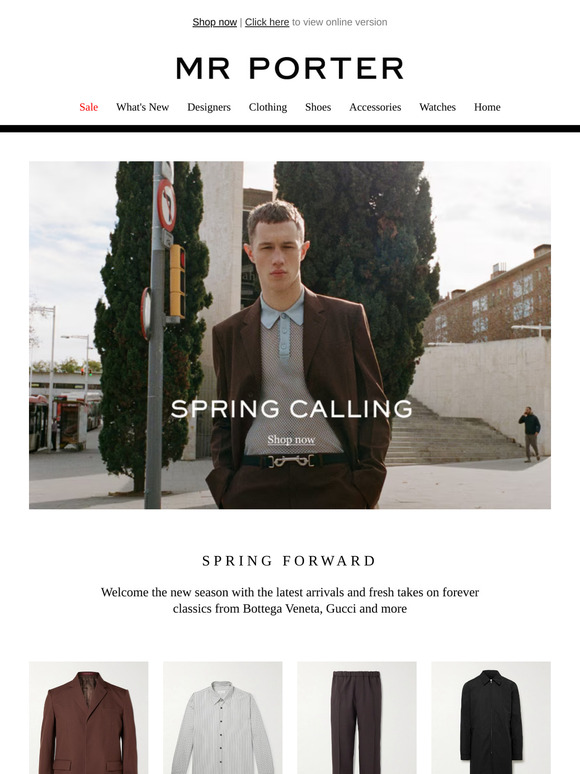Image resolution: width=580 pixels, height=774 pixels.
Task: Select Shoes in the navigation bar
Action: point(318,107)
